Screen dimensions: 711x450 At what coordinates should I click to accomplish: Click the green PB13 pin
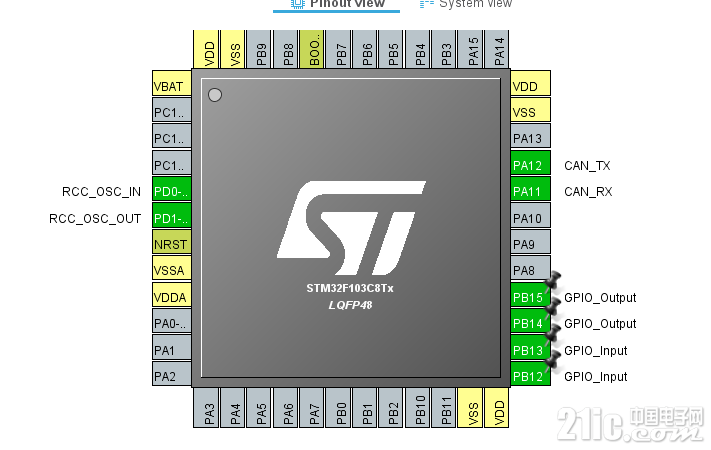[531, 347]
